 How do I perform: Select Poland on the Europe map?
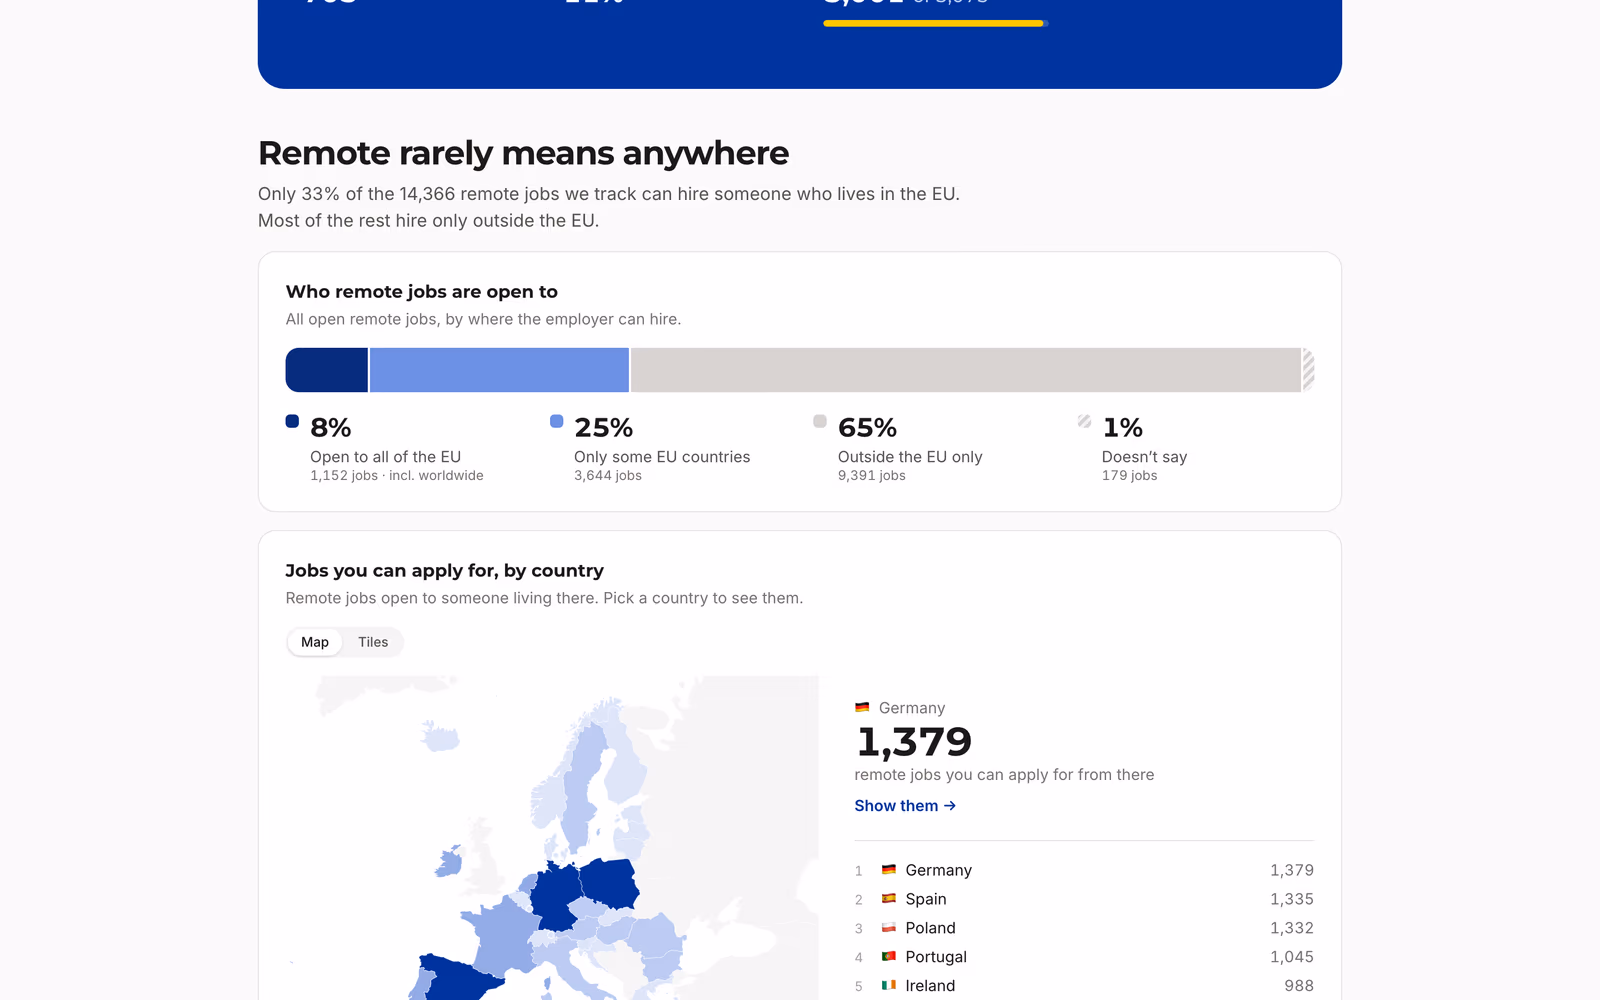610,883
